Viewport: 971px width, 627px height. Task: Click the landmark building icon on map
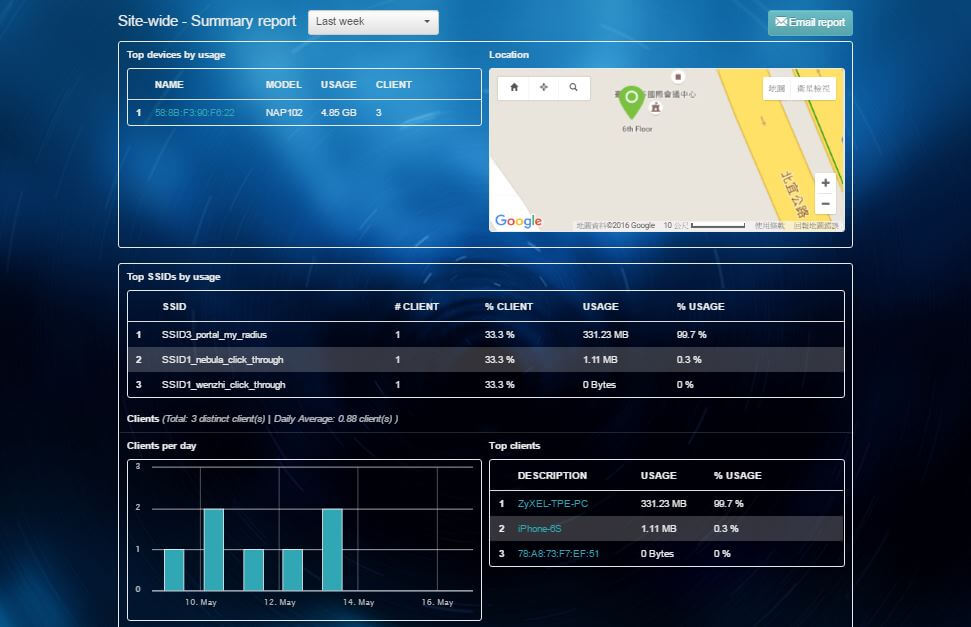[x=656, y=107]
